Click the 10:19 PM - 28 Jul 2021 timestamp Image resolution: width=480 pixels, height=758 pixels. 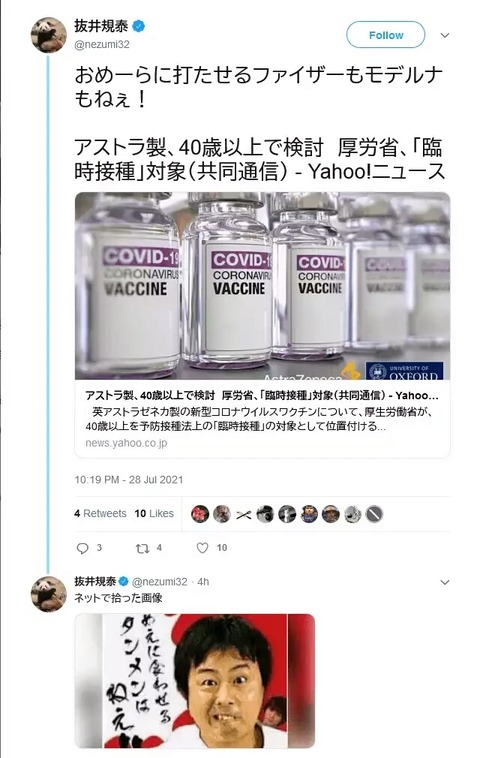tap(129, 480)
